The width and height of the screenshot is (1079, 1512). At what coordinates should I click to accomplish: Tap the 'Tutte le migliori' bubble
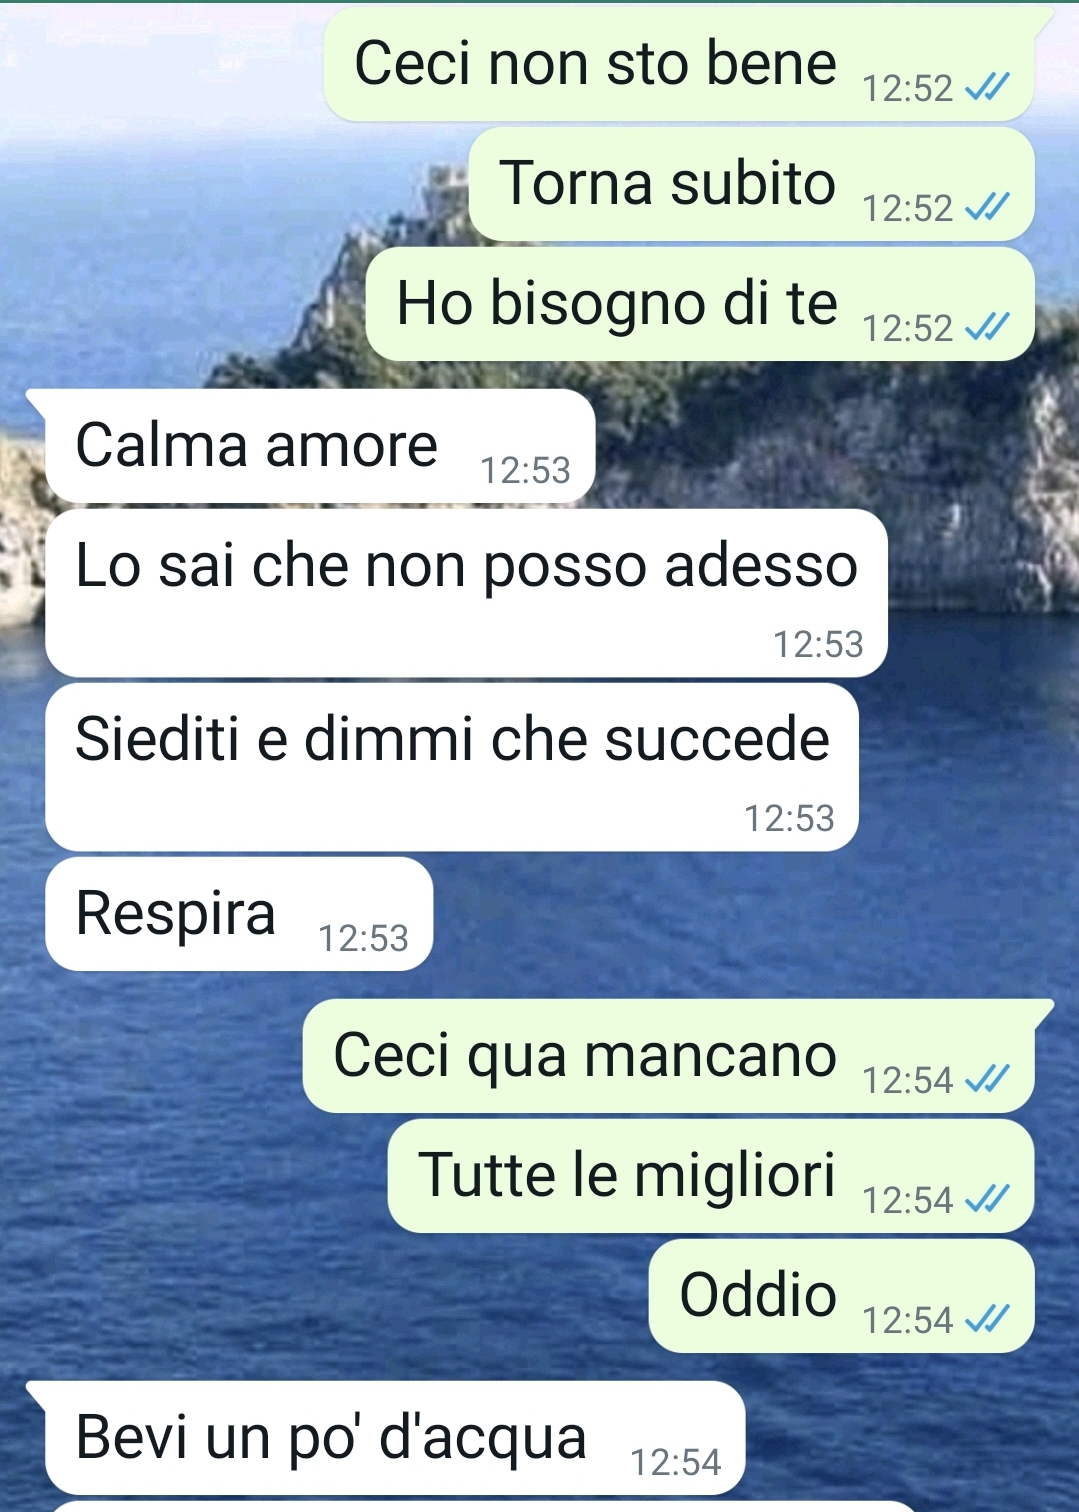711,1176
